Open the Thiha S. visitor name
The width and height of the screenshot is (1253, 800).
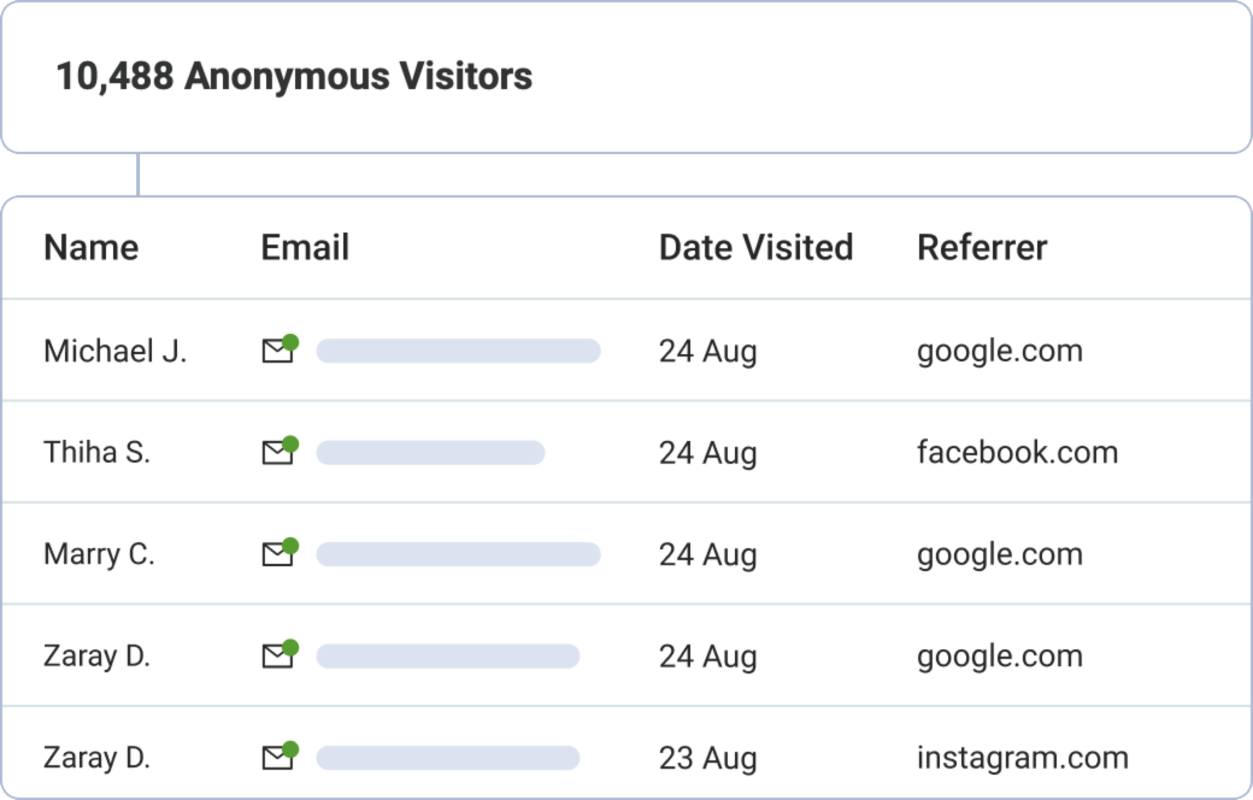[x=97, y=453]
